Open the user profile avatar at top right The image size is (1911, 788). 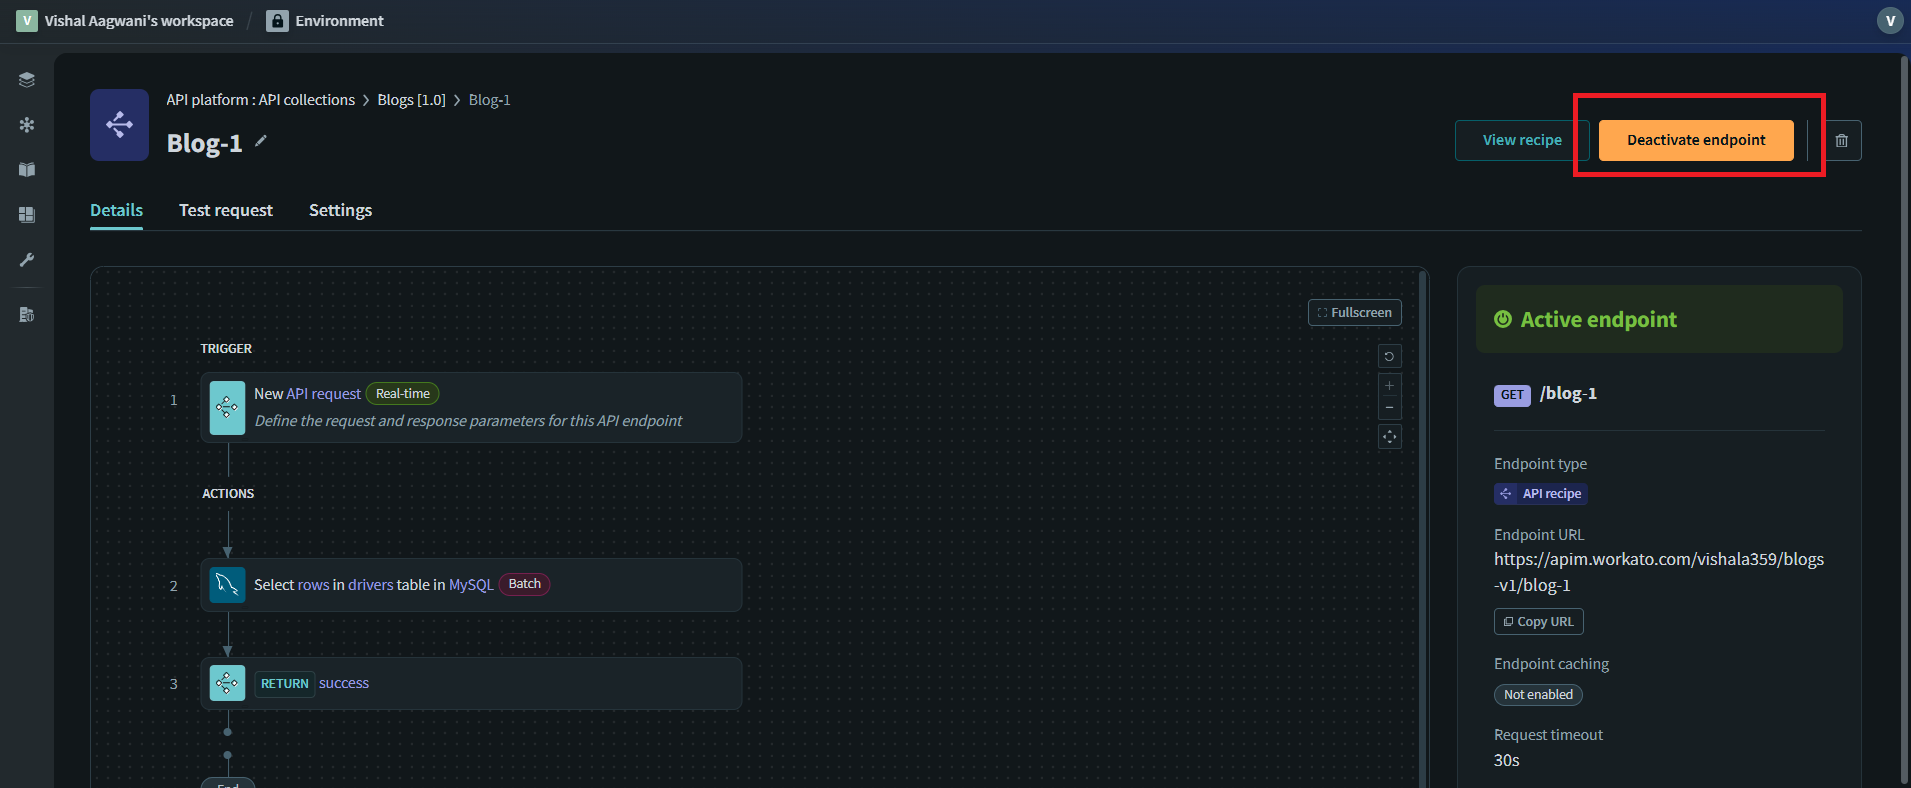pyautogui.click(x=1890, y=20)
